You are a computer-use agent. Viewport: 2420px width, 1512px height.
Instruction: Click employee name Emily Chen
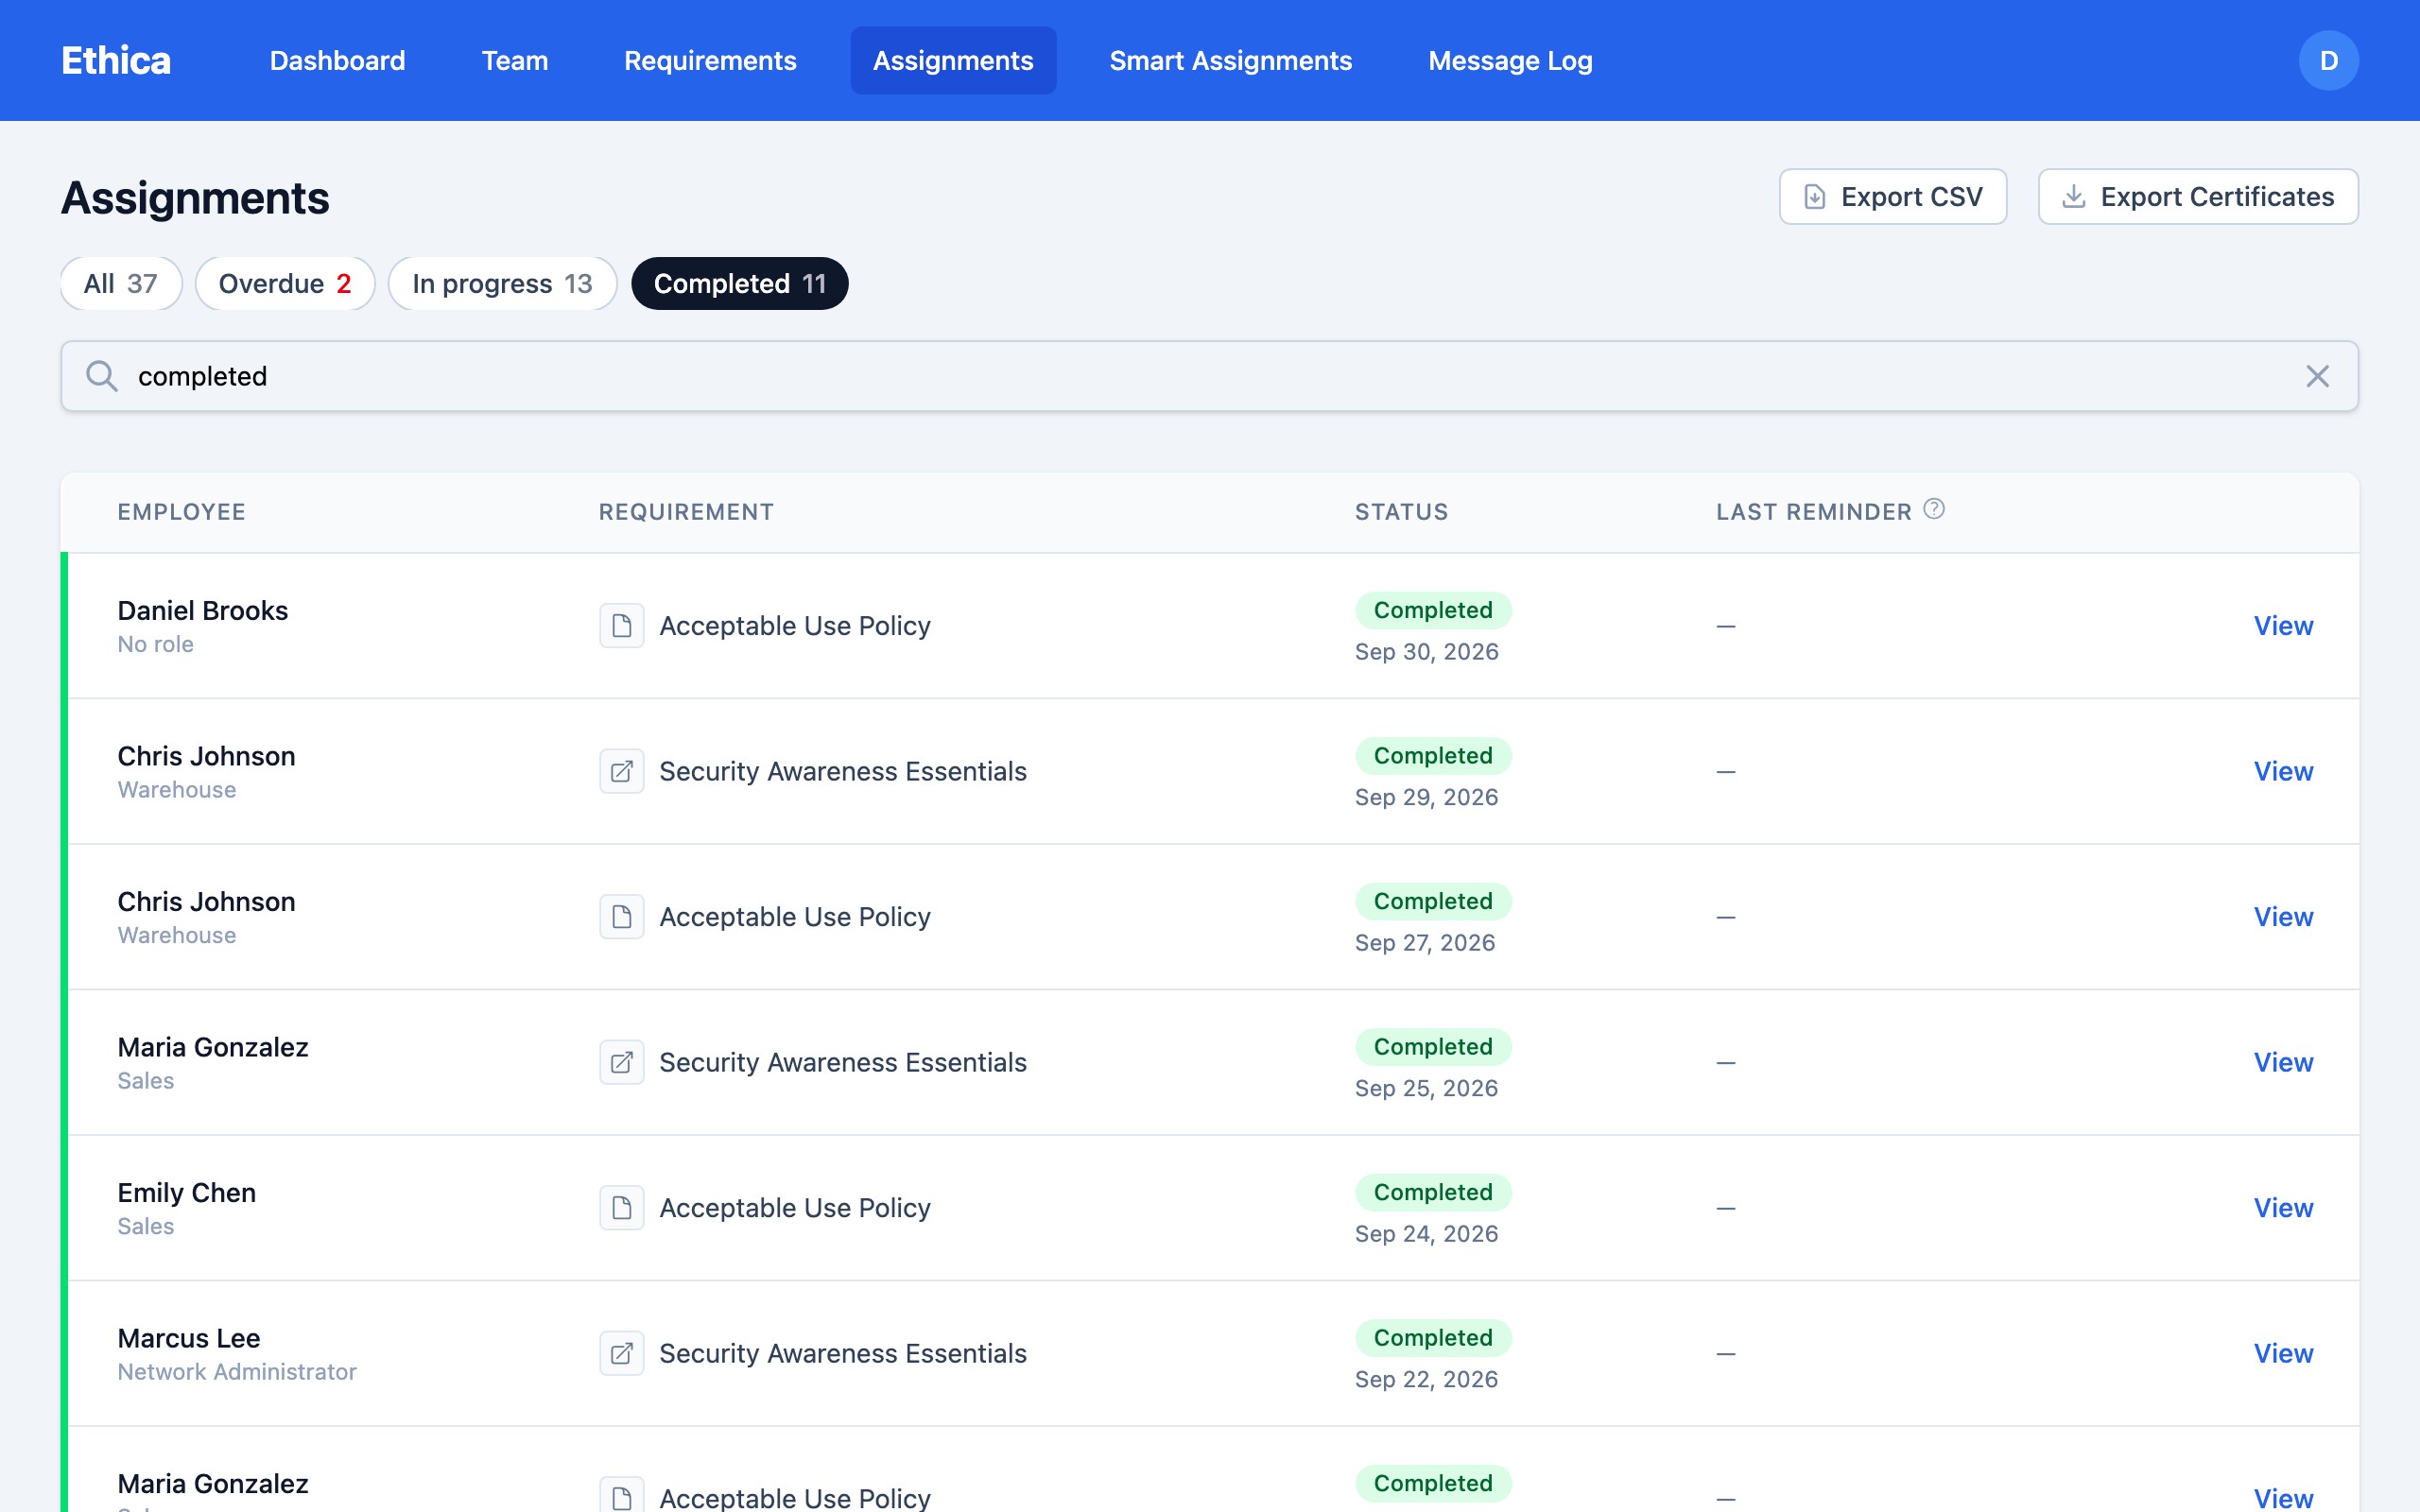coord(187,1192)
